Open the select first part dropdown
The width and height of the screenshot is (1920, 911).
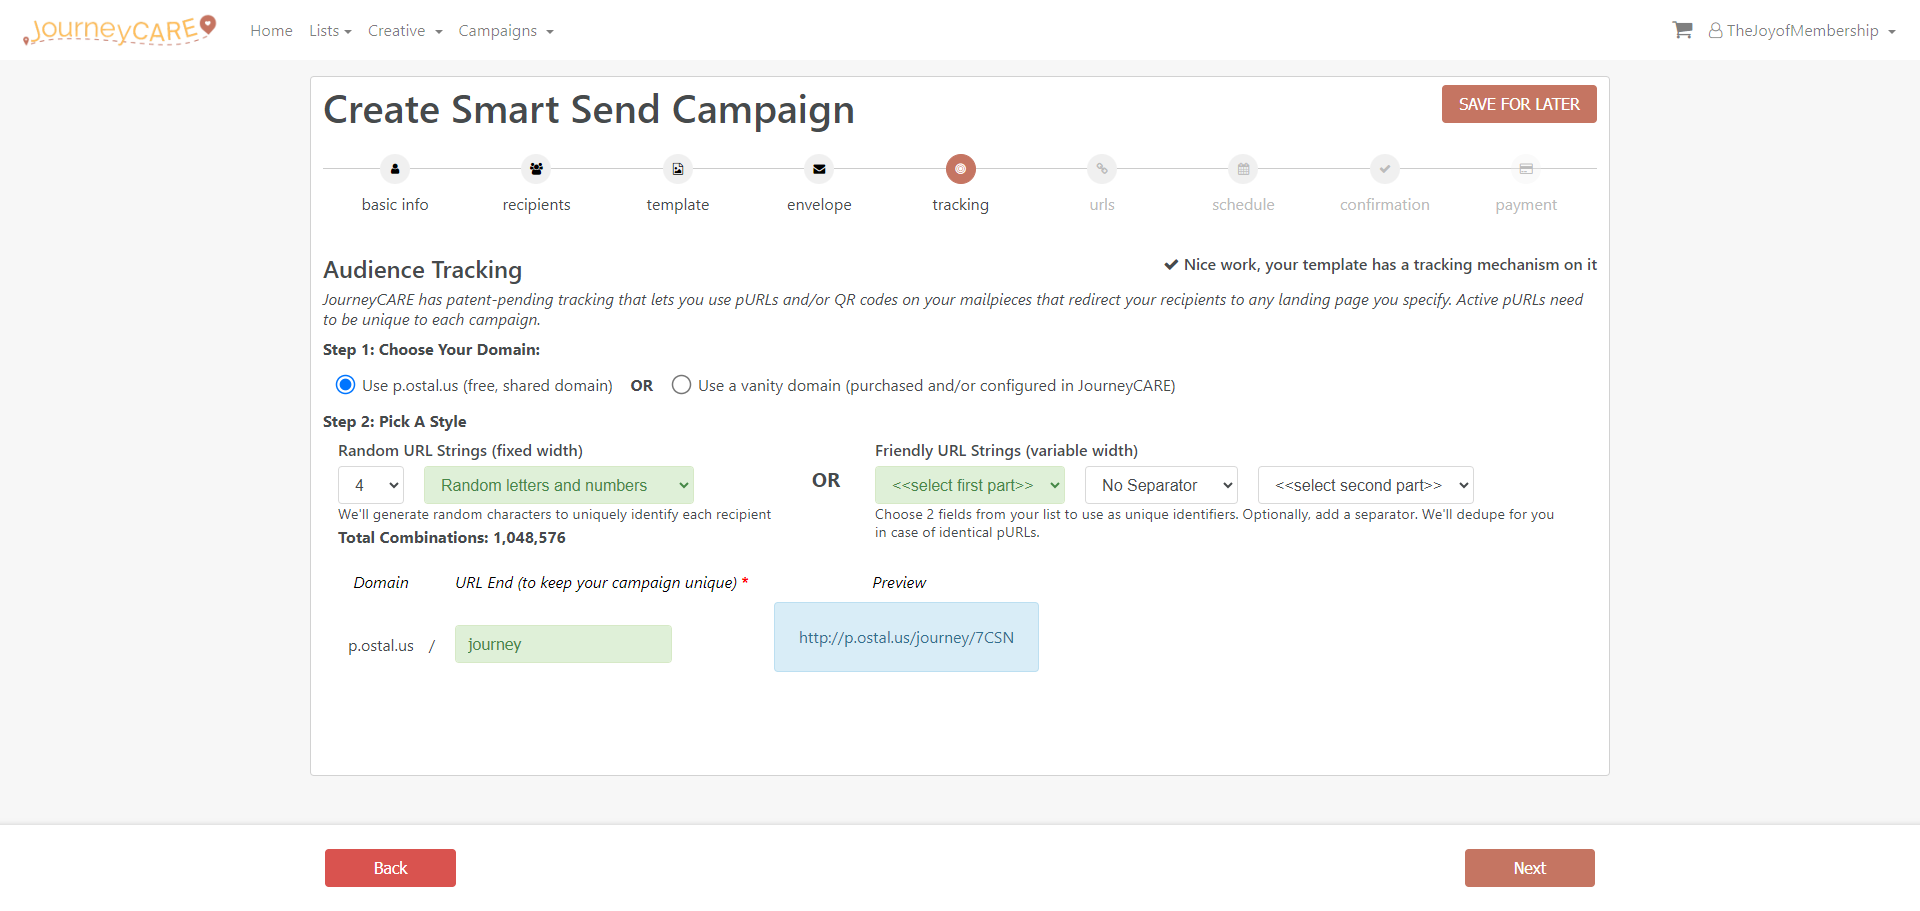(x=970, y=485)
